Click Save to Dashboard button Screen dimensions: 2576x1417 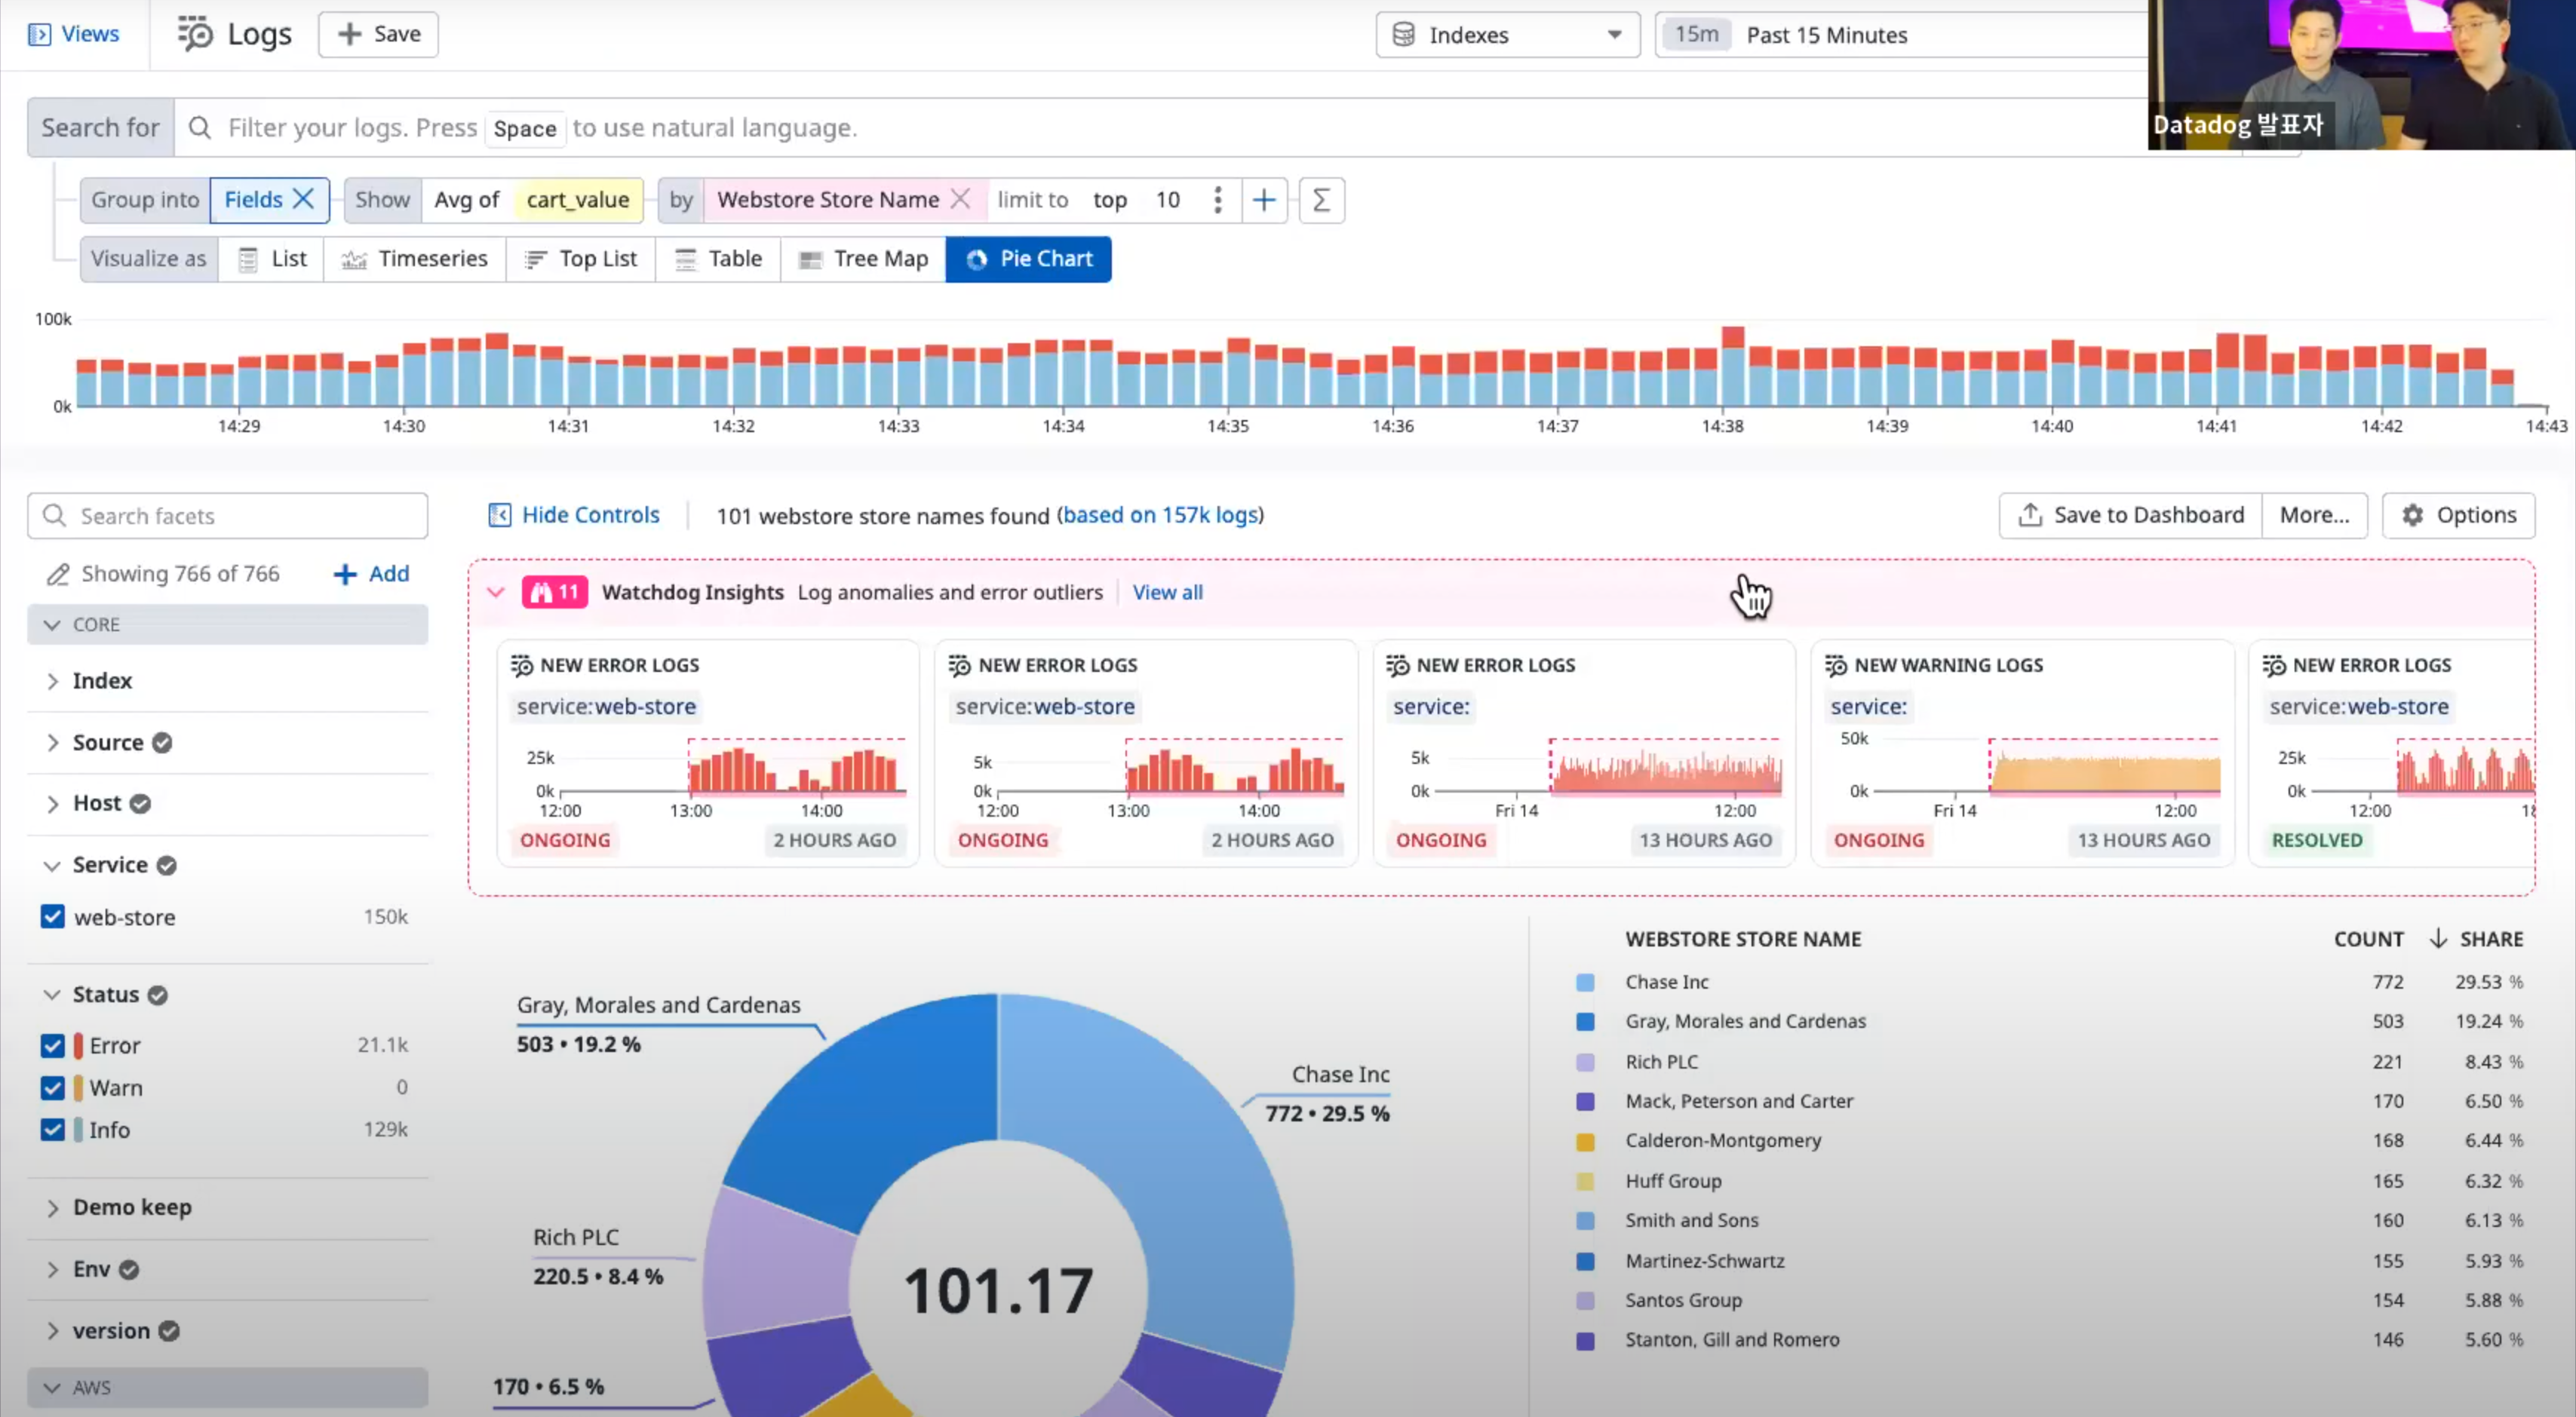point(2130,515)
